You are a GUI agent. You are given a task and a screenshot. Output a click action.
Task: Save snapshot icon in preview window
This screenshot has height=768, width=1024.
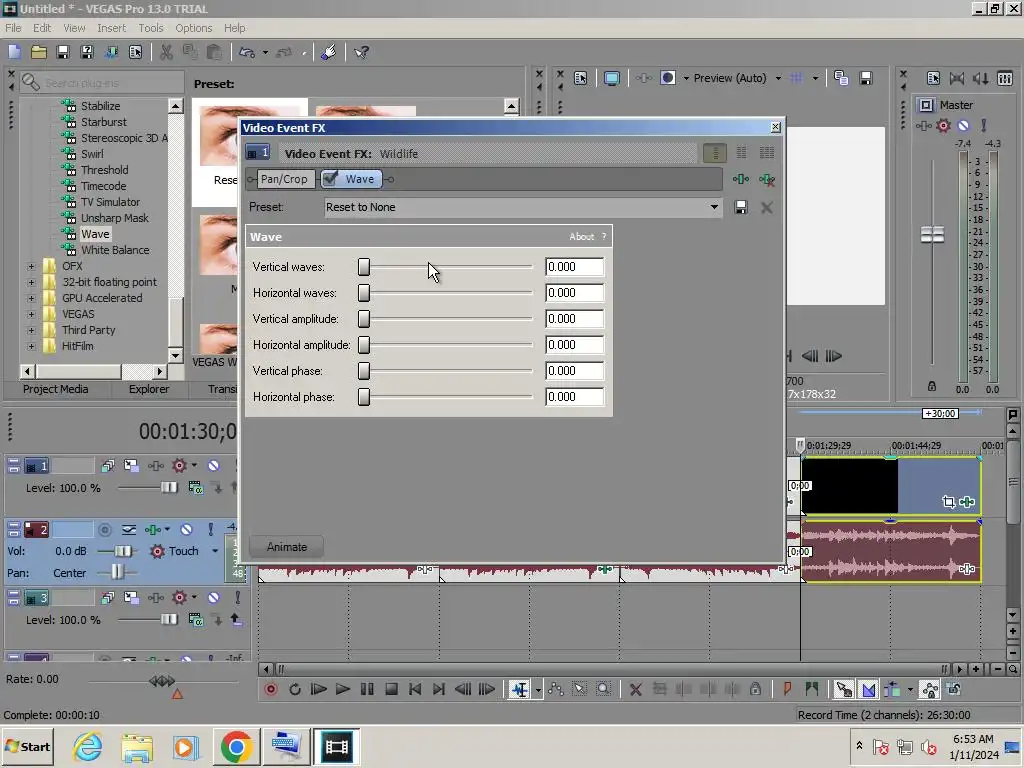coord(866,78)
